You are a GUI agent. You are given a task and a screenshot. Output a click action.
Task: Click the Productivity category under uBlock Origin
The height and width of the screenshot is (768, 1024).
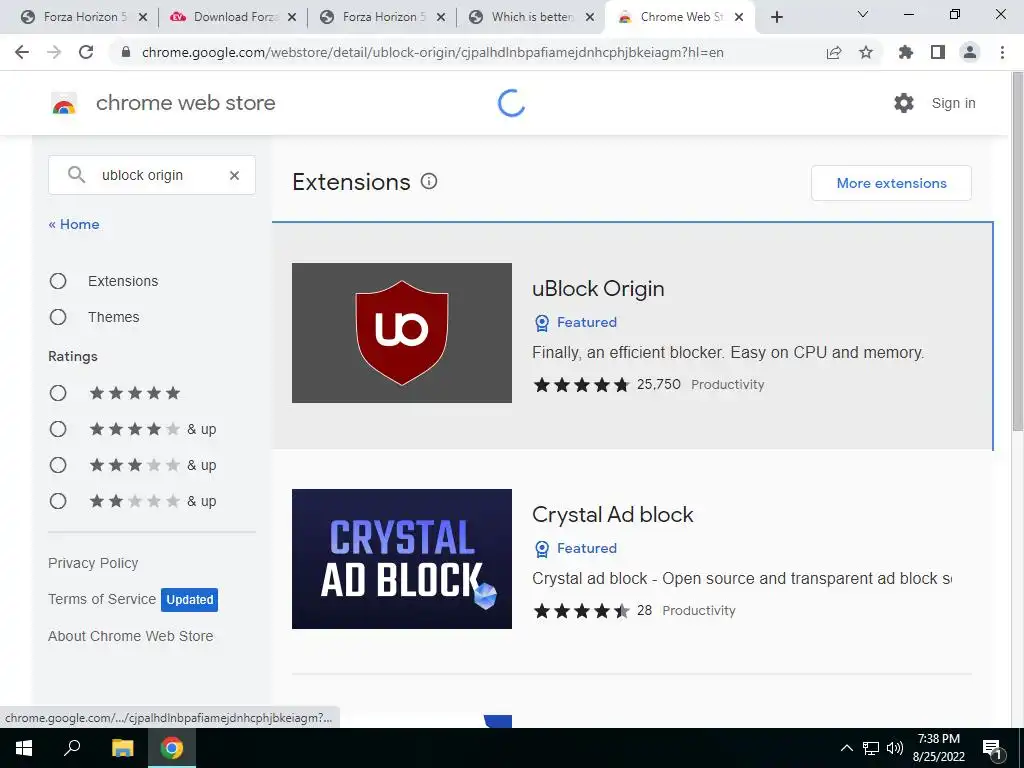pos(728,385)
